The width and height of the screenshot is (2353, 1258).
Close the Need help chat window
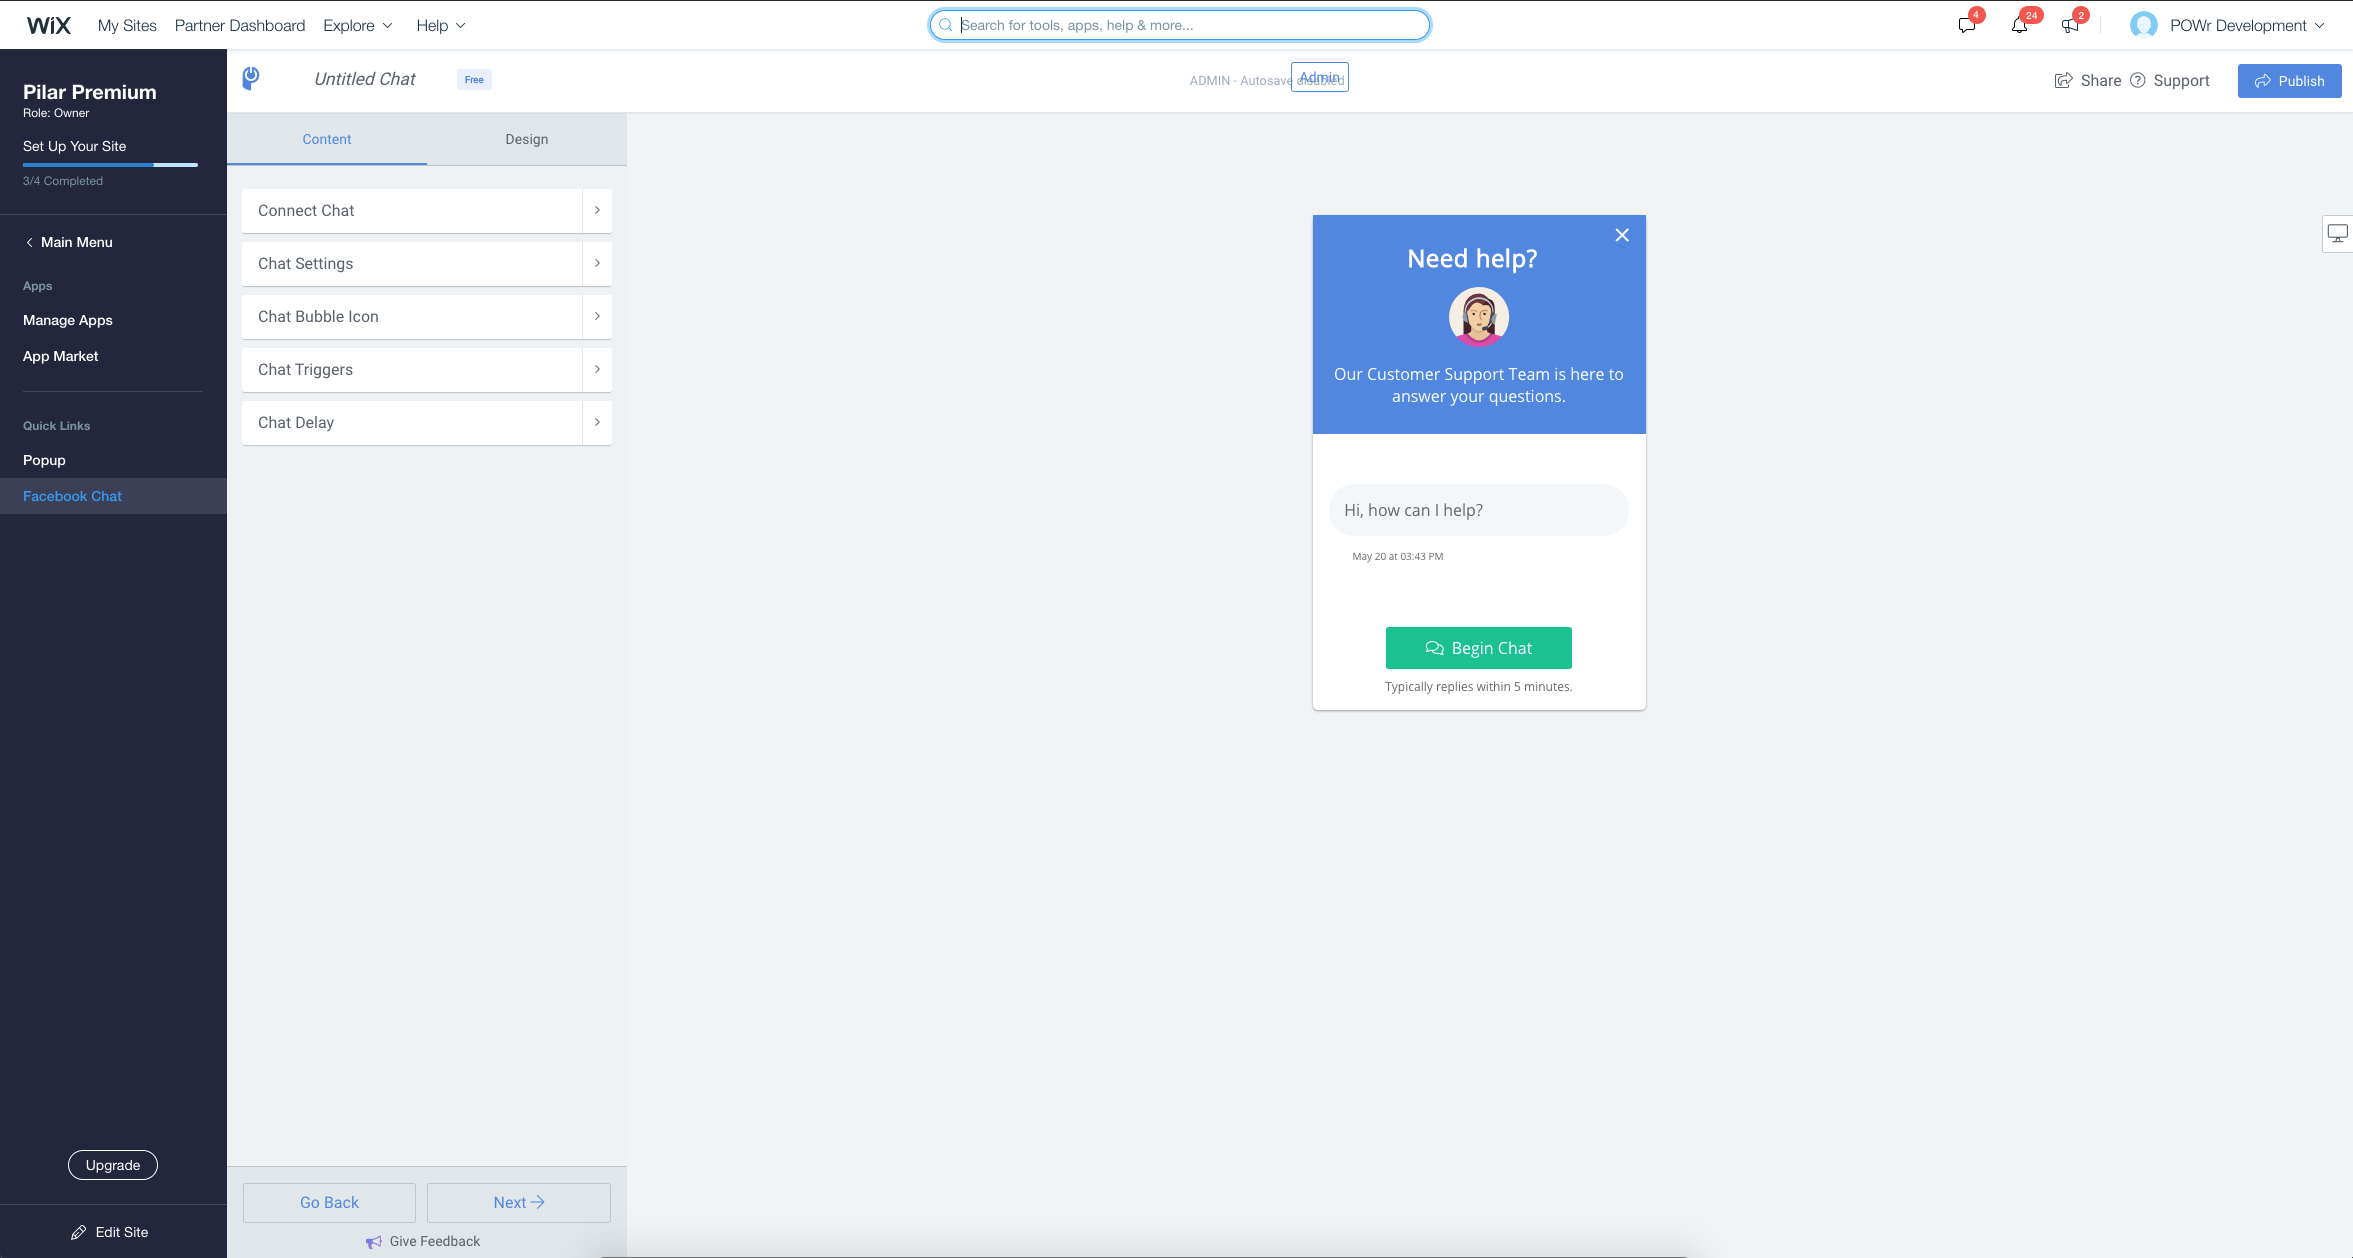pyautogui.click(x=1621, y=235)
